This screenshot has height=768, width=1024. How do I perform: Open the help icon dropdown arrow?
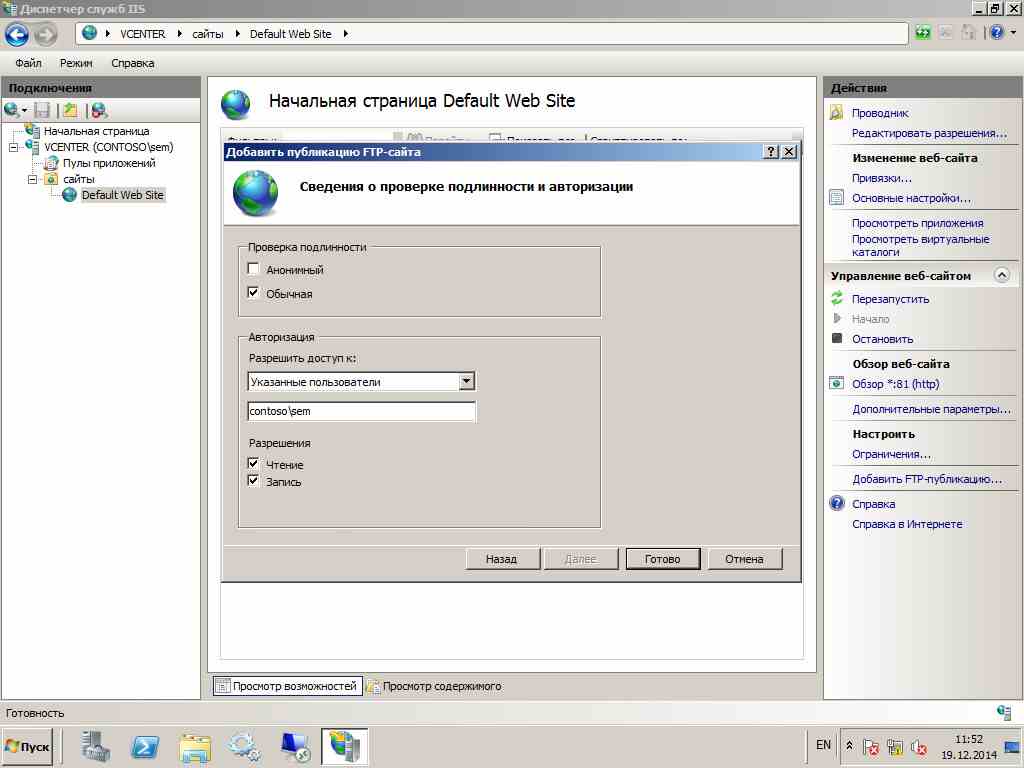click(x=1013, y=32)
